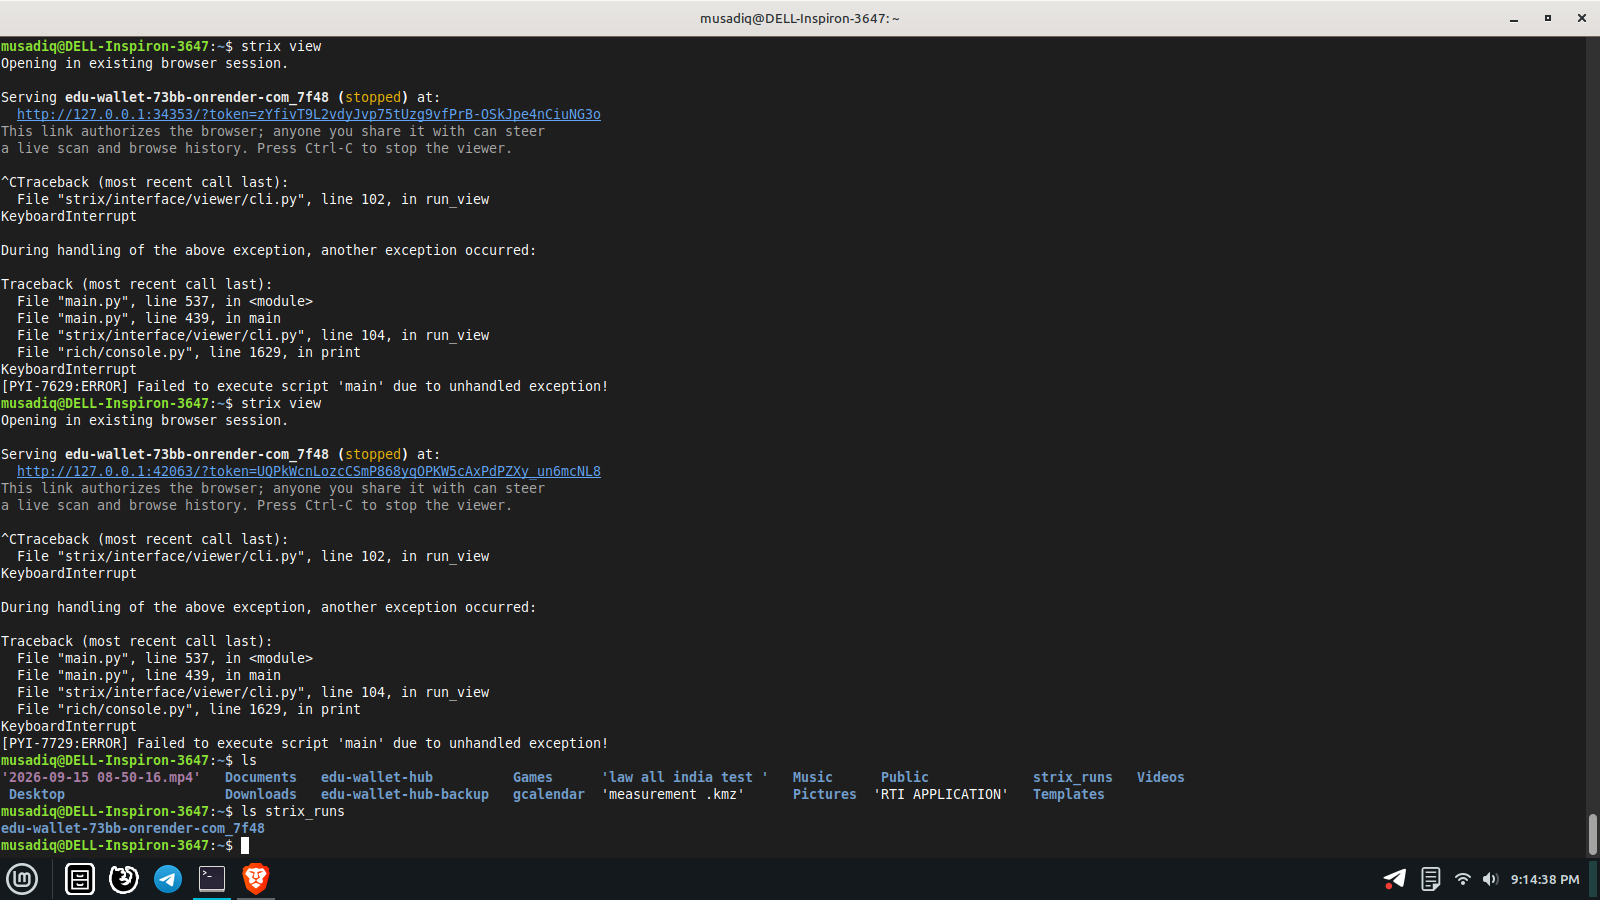Click the 'Public' directory name

click(905, 777)
